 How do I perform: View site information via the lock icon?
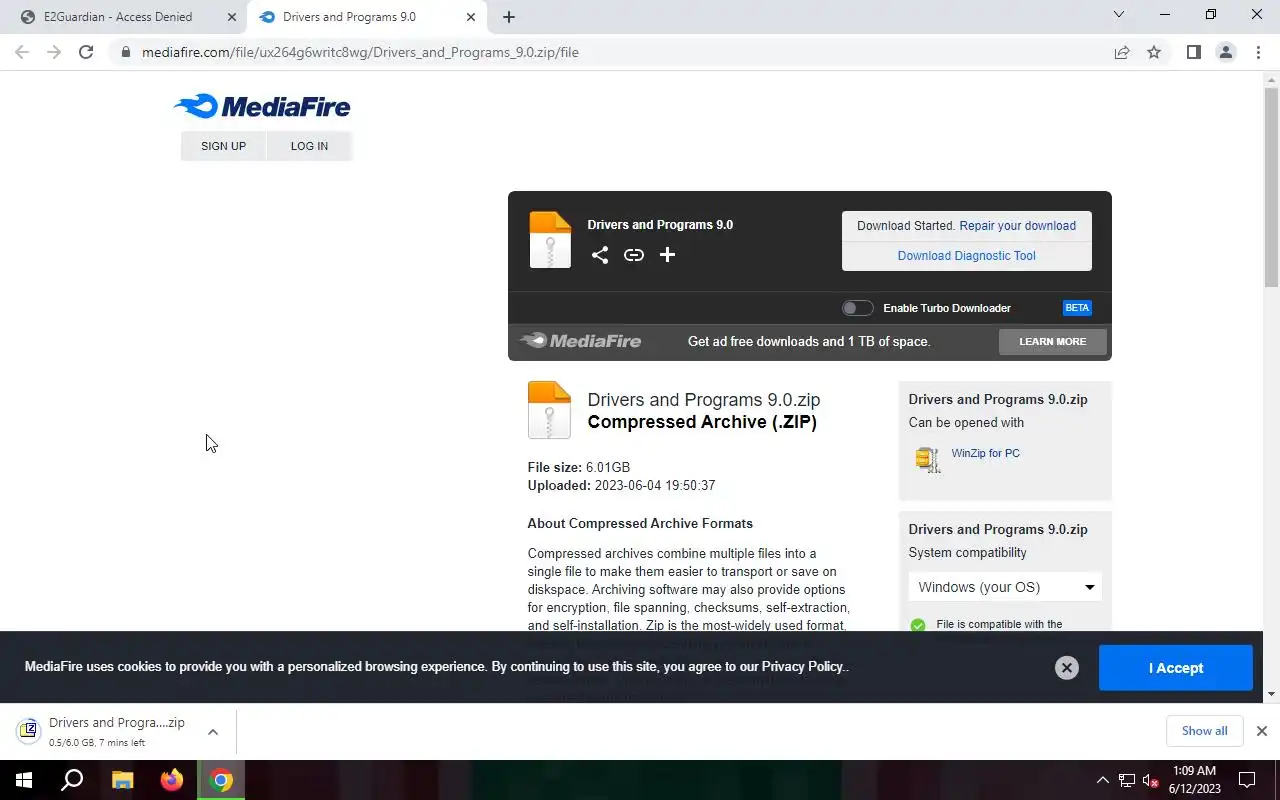pyautogui.click(x=126, y=52)
